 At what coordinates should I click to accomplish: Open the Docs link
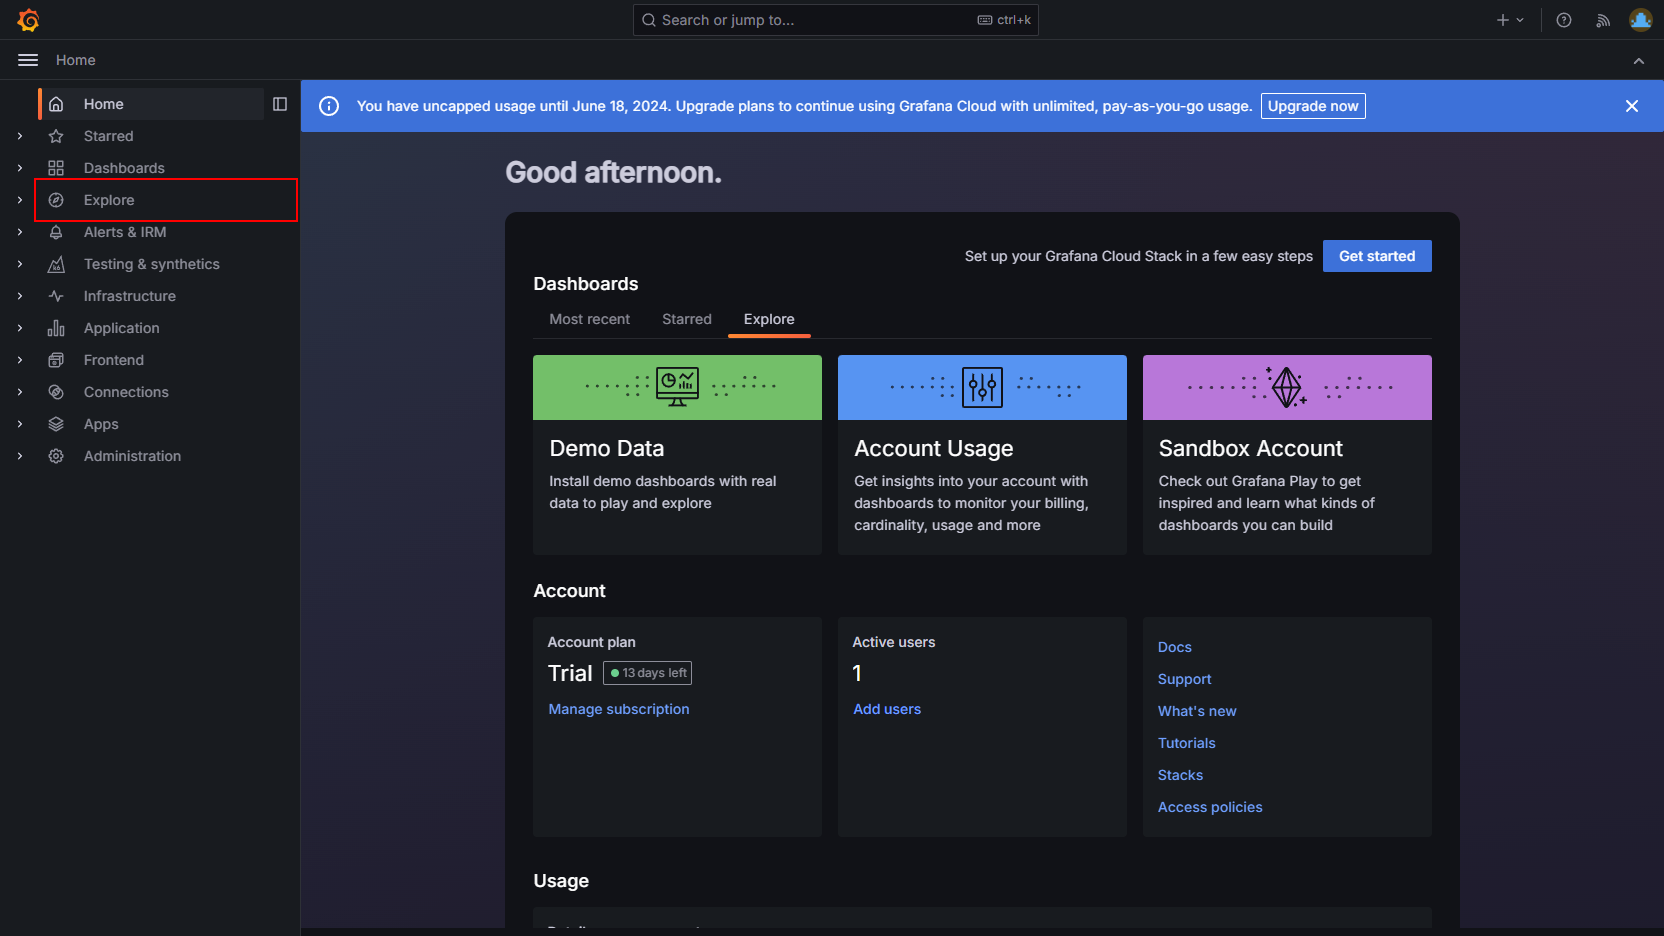tap(1175, 647)
